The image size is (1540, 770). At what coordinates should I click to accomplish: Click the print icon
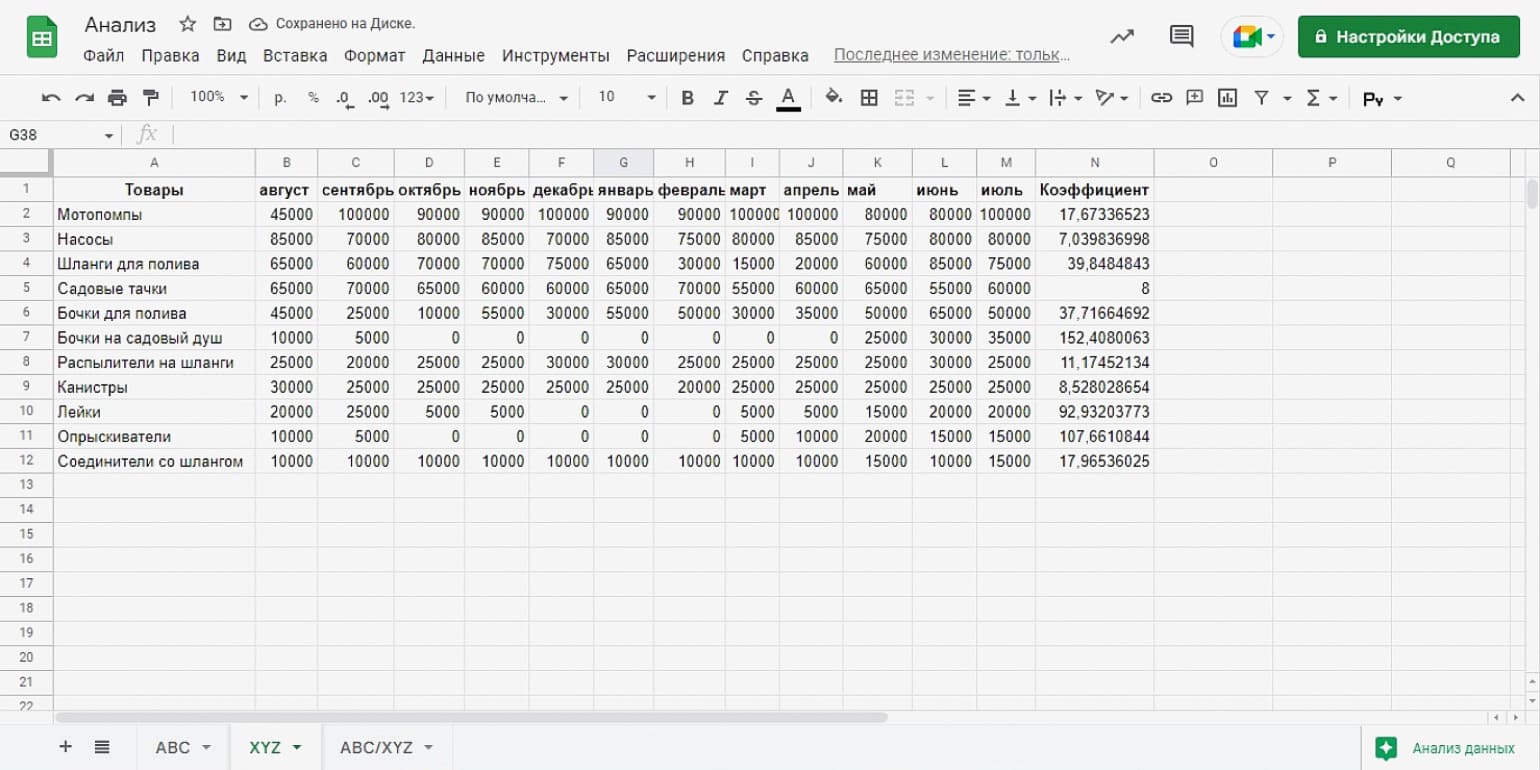click(117, 97)
